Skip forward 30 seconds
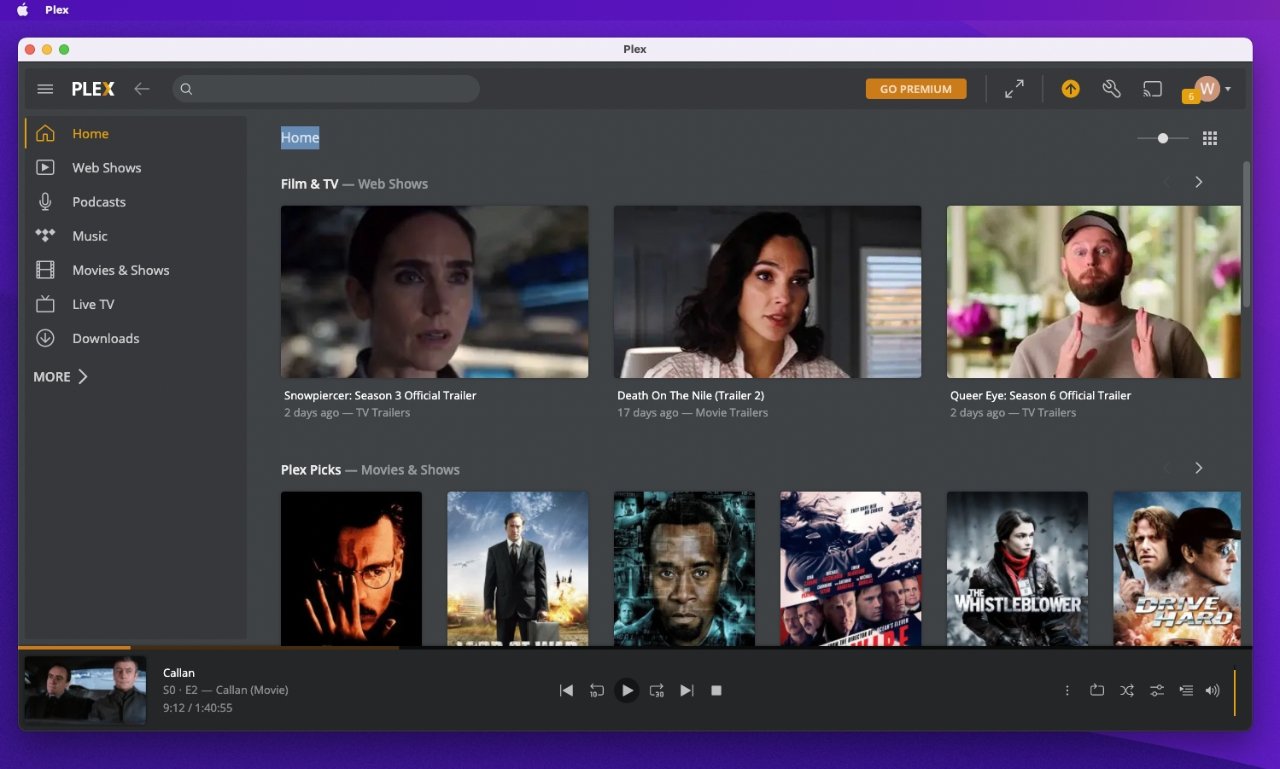This screenshot has height=769, width=1280. point(657,690)
